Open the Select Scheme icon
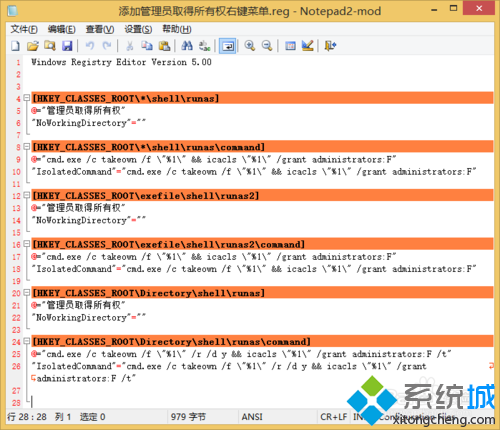This screenshot has height=430, width=500. coord(290,46)
